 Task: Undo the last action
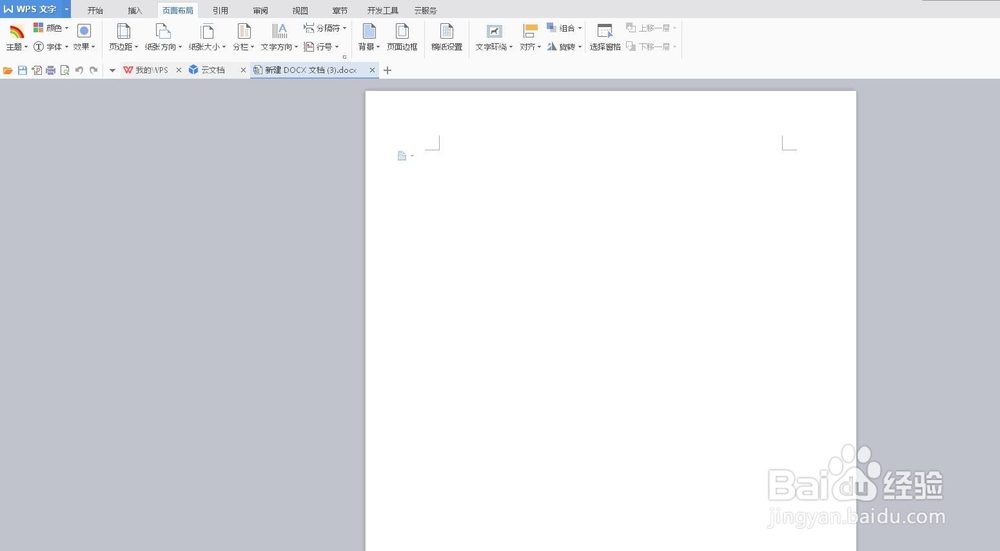[x=79, y=70]
